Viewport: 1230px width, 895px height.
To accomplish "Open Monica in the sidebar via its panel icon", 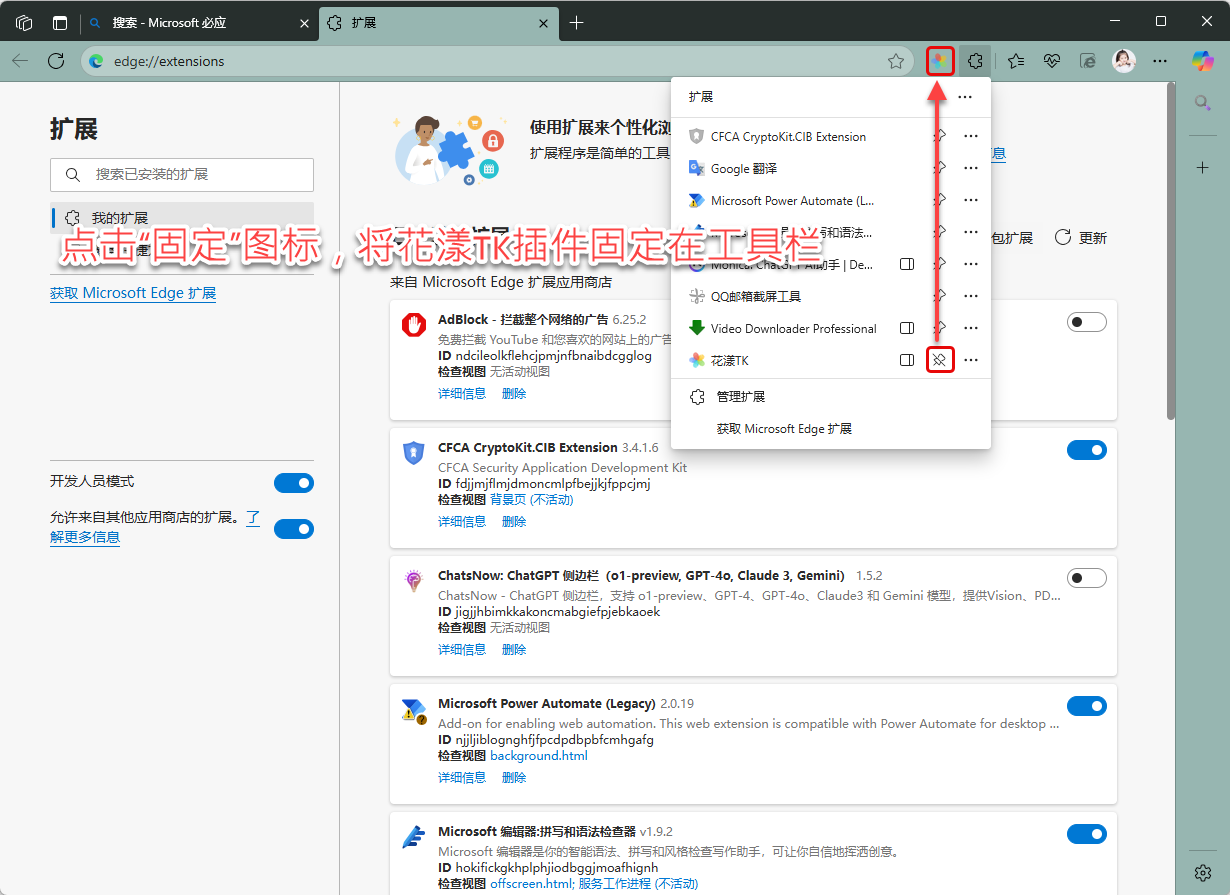I will (907, 264).
